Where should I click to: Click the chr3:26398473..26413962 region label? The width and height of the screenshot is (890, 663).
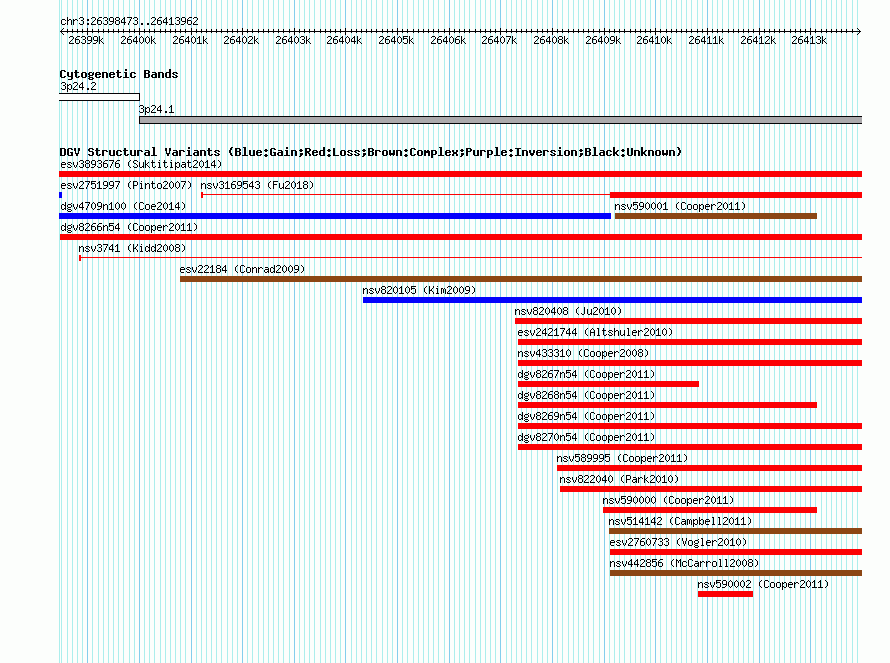tap(129, 21)
